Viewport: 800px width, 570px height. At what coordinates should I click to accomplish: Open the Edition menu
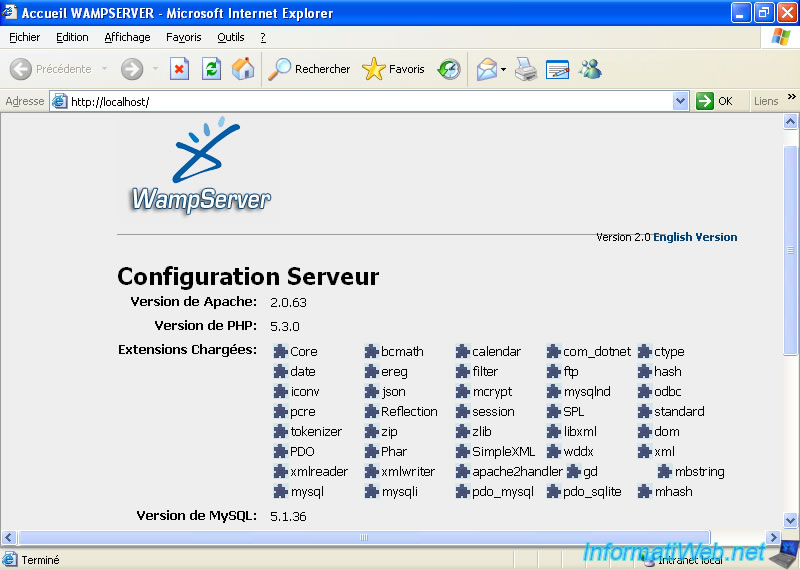point(72,37)
